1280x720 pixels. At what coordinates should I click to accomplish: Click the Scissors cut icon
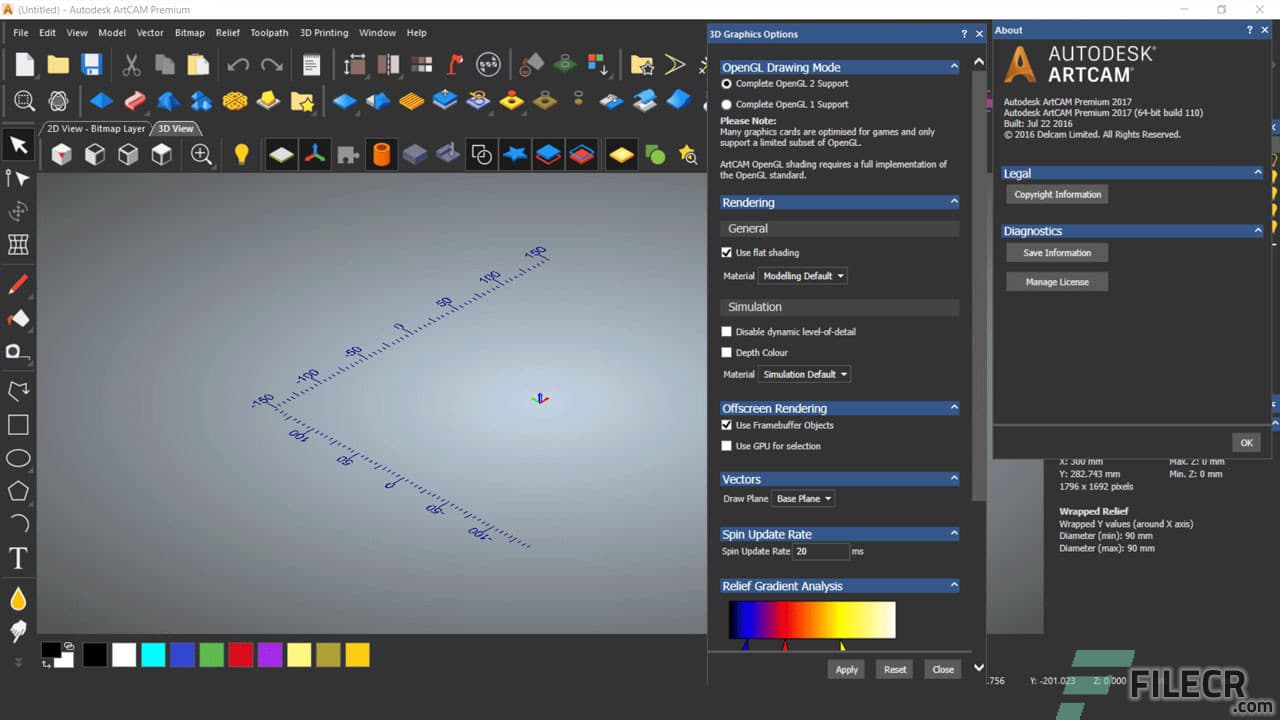pyautogui.click(x=131, y=63)
